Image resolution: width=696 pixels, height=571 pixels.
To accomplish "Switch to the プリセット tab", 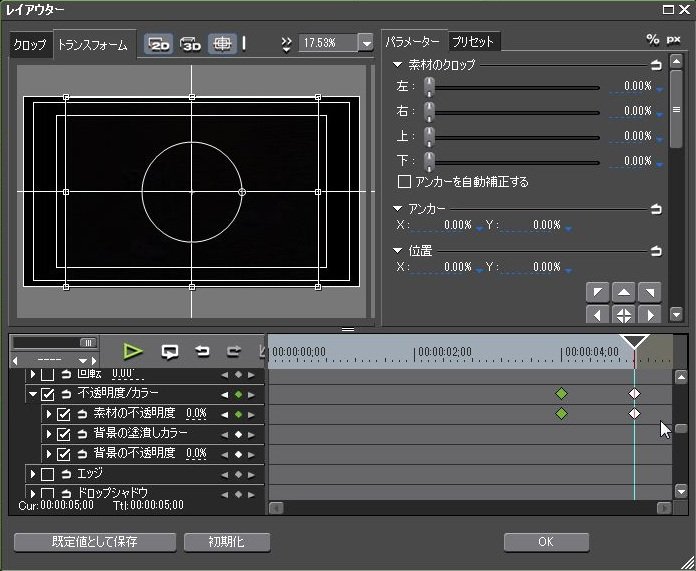I will (473, 42).
